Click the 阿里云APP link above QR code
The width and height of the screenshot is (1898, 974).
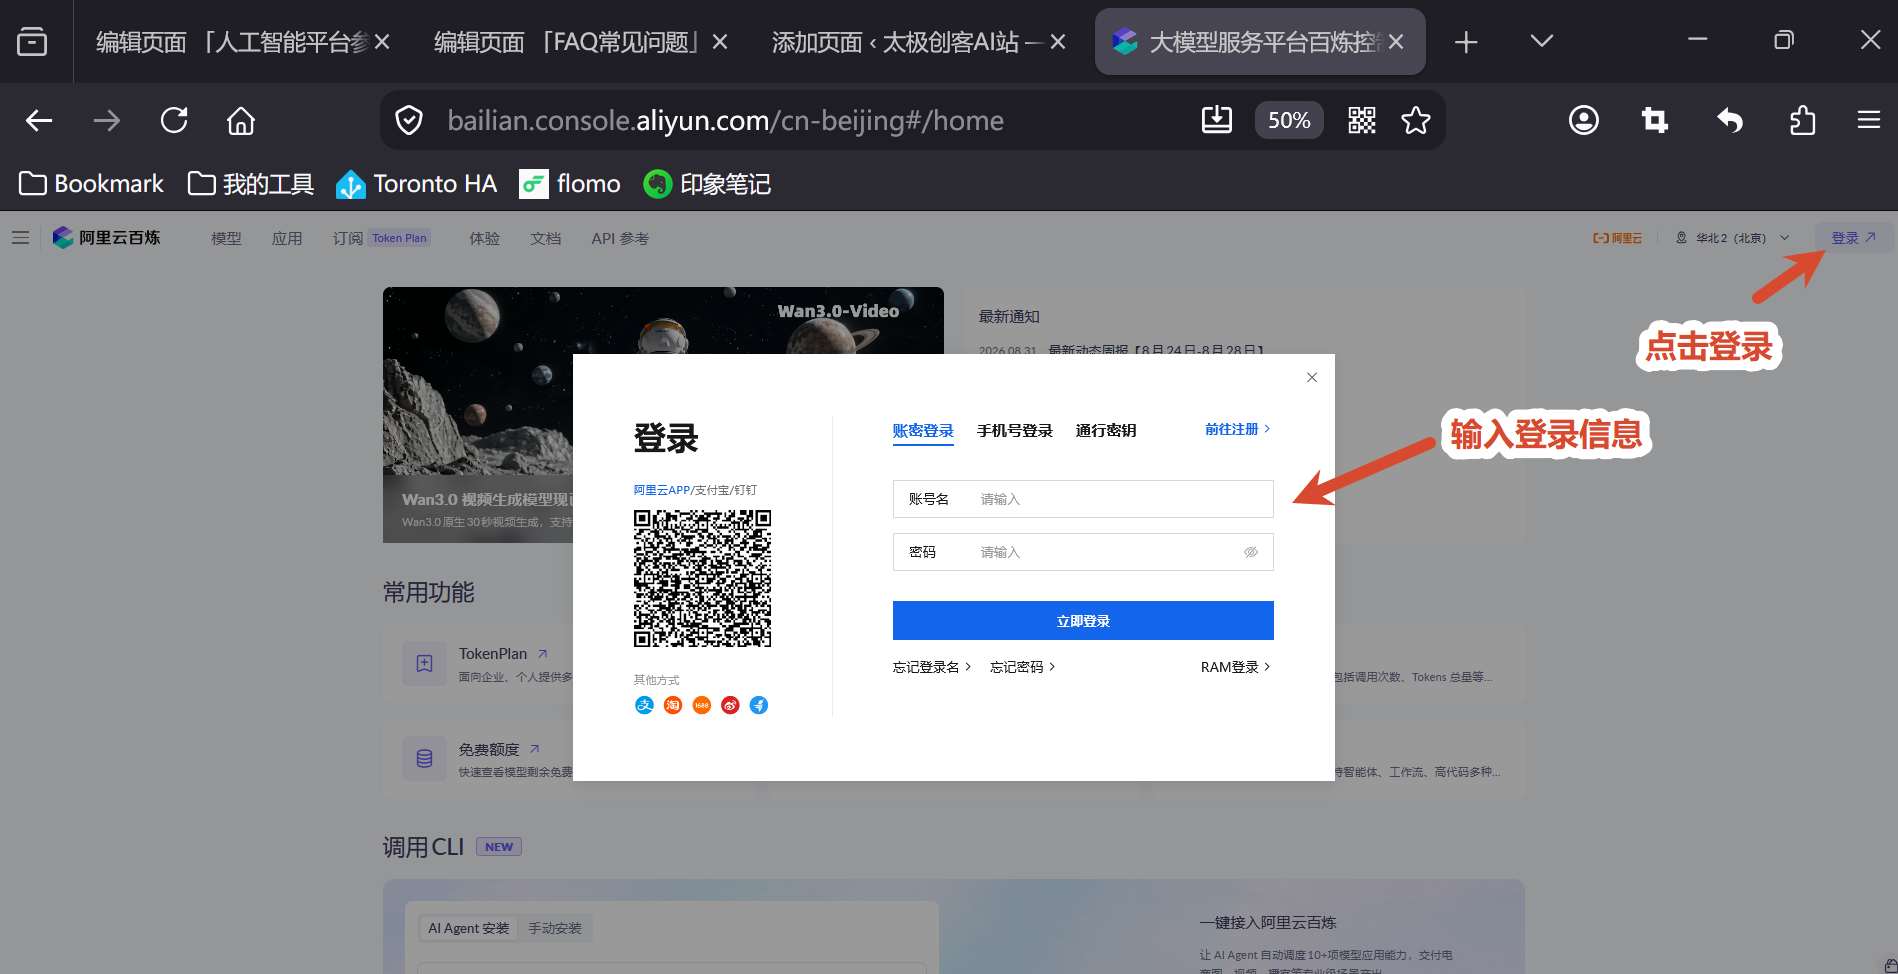coord(661,490)
